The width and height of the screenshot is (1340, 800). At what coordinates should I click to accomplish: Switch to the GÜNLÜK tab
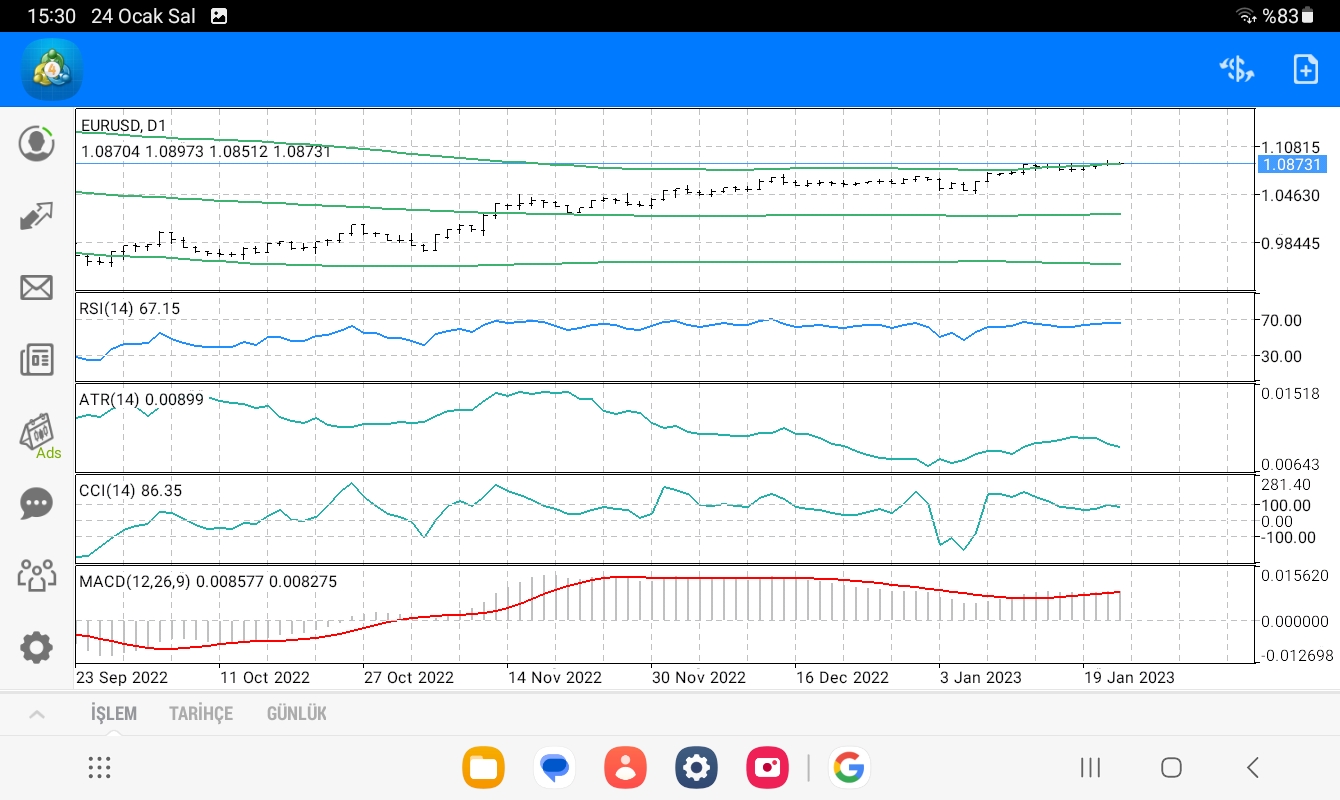(x=297, y=714)
